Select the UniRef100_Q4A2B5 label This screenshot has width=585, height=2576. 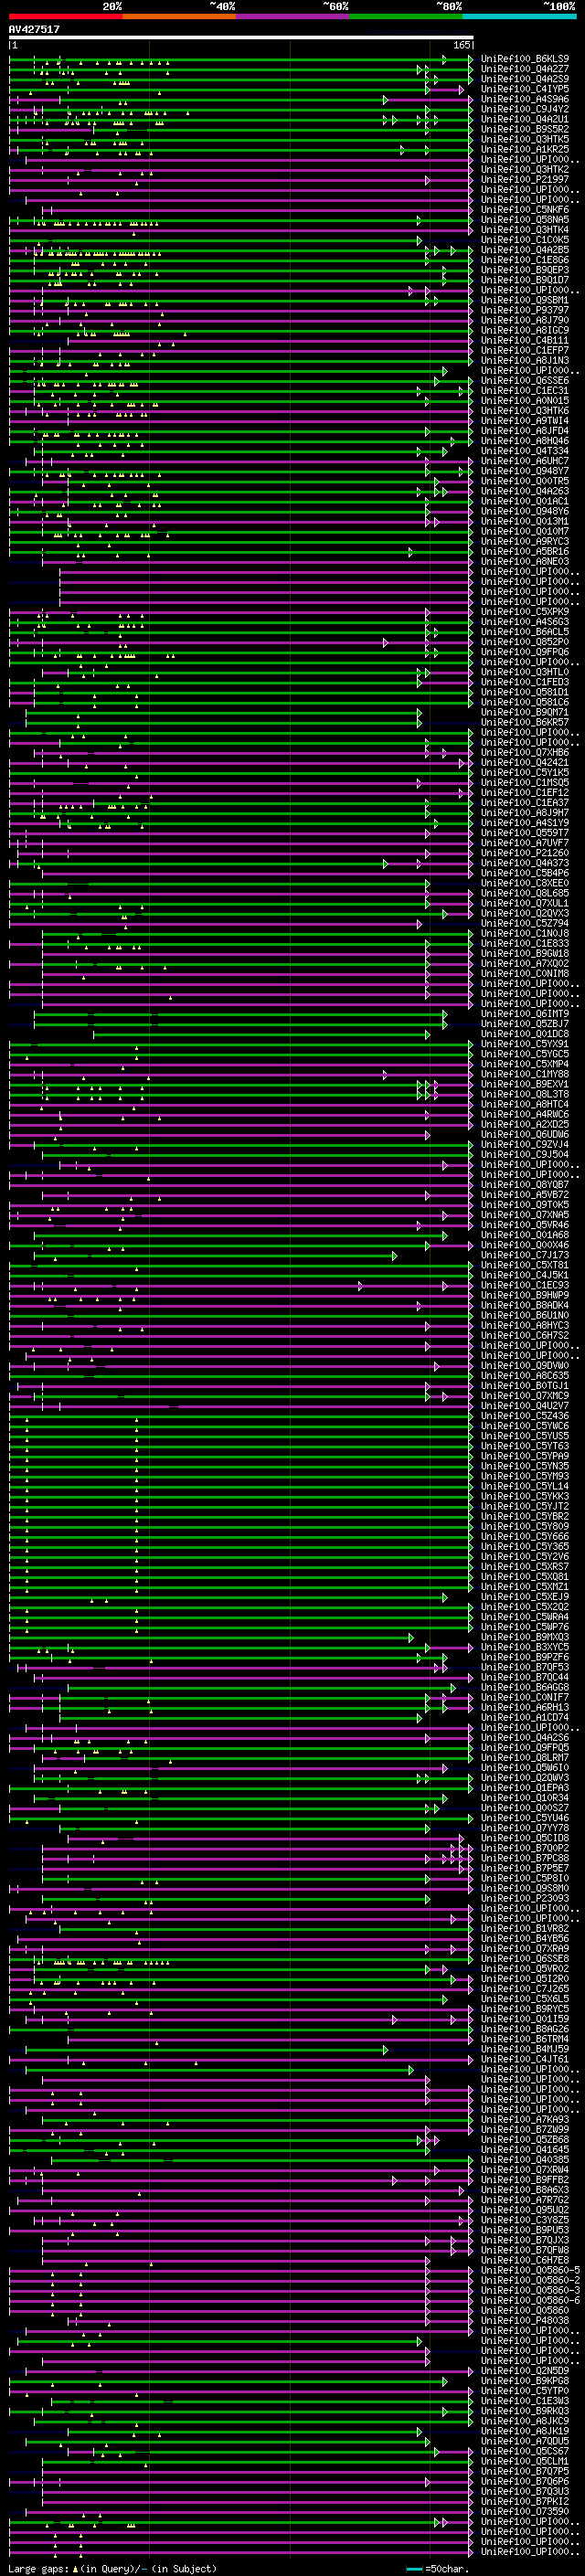point(525,250)
